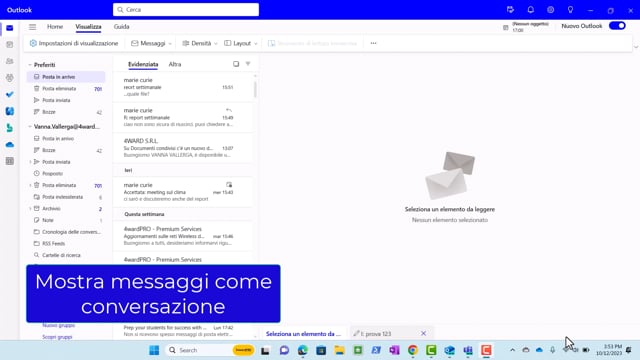Open marie curie's 15:49 replied email
The image size is (640, 360).
(183, 117)
